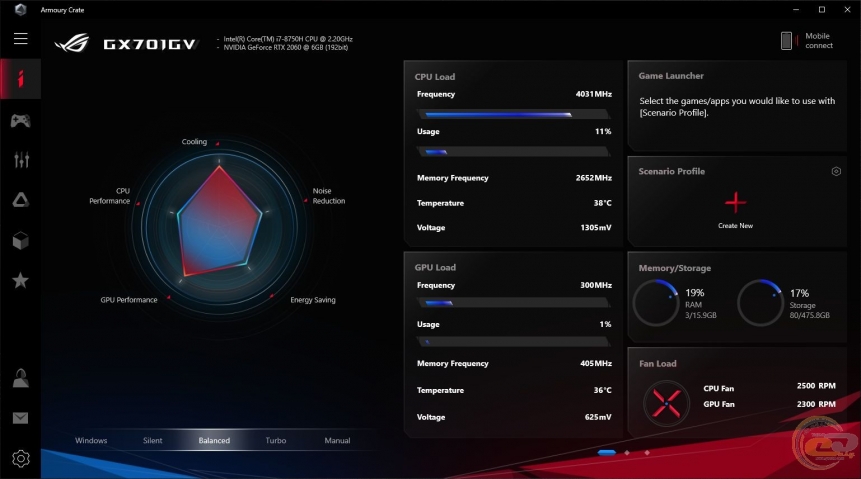Click the Scenario Profile settings hexagon icon

[836, 171]
